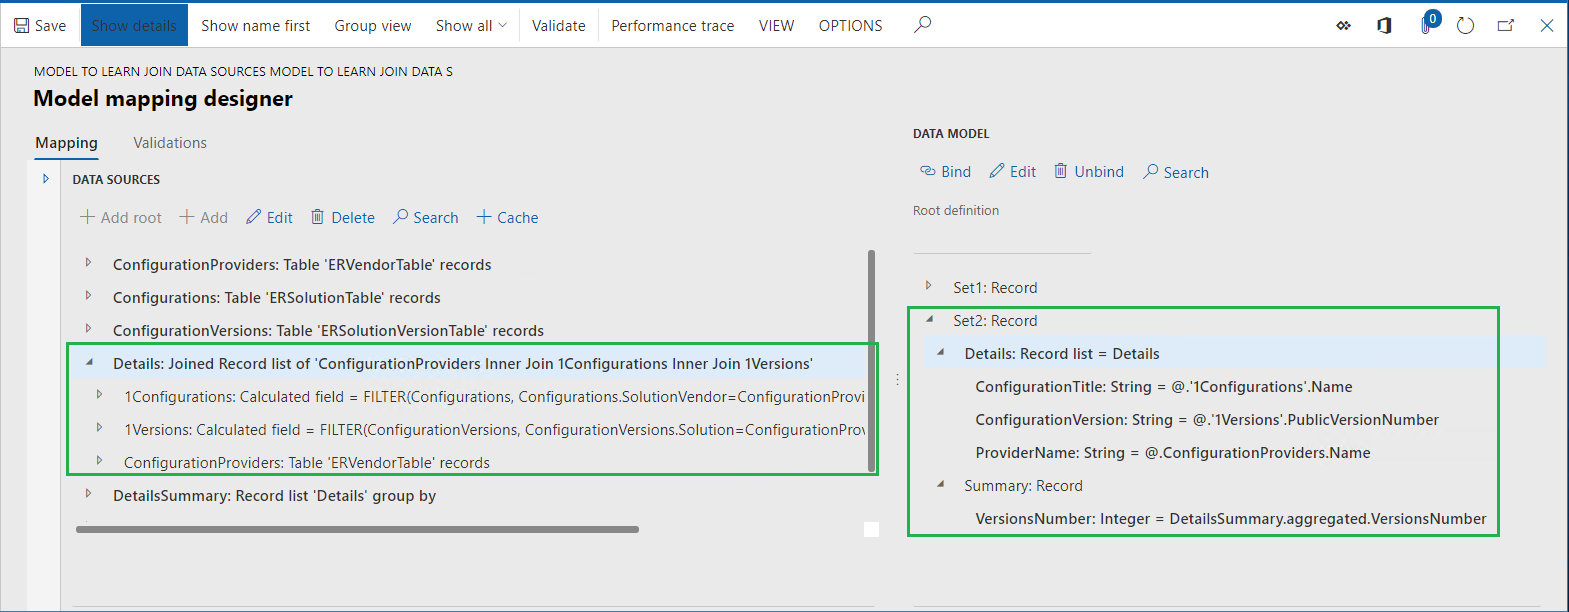Click the pane splitter handle dots
The image size is (1569, 612).
point(897,380)
